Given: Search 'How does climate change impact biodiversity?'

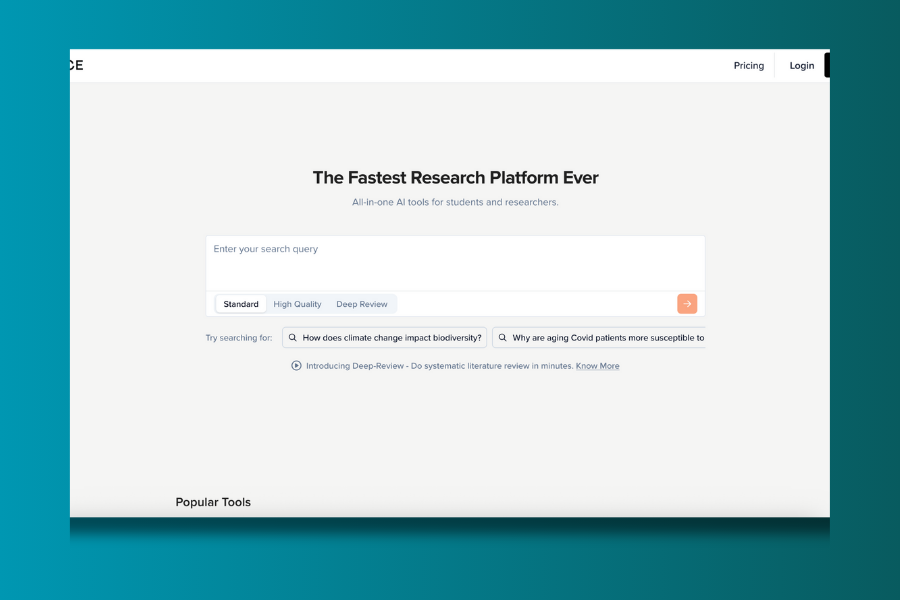Looking at the screenshot, I should pyautogui.click(x=385, y=338).
